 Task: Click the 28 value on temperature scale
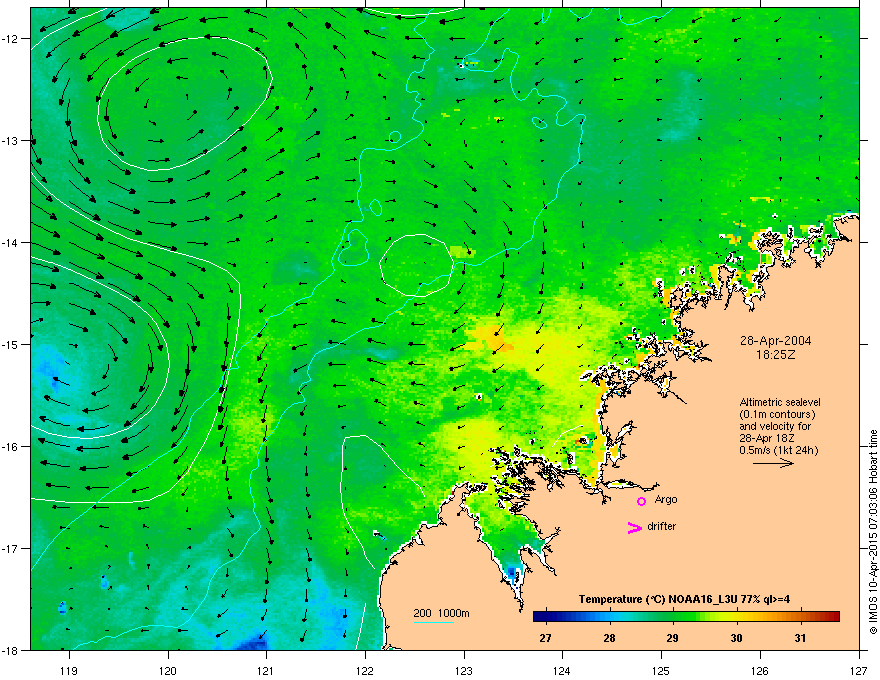(609, 638)
